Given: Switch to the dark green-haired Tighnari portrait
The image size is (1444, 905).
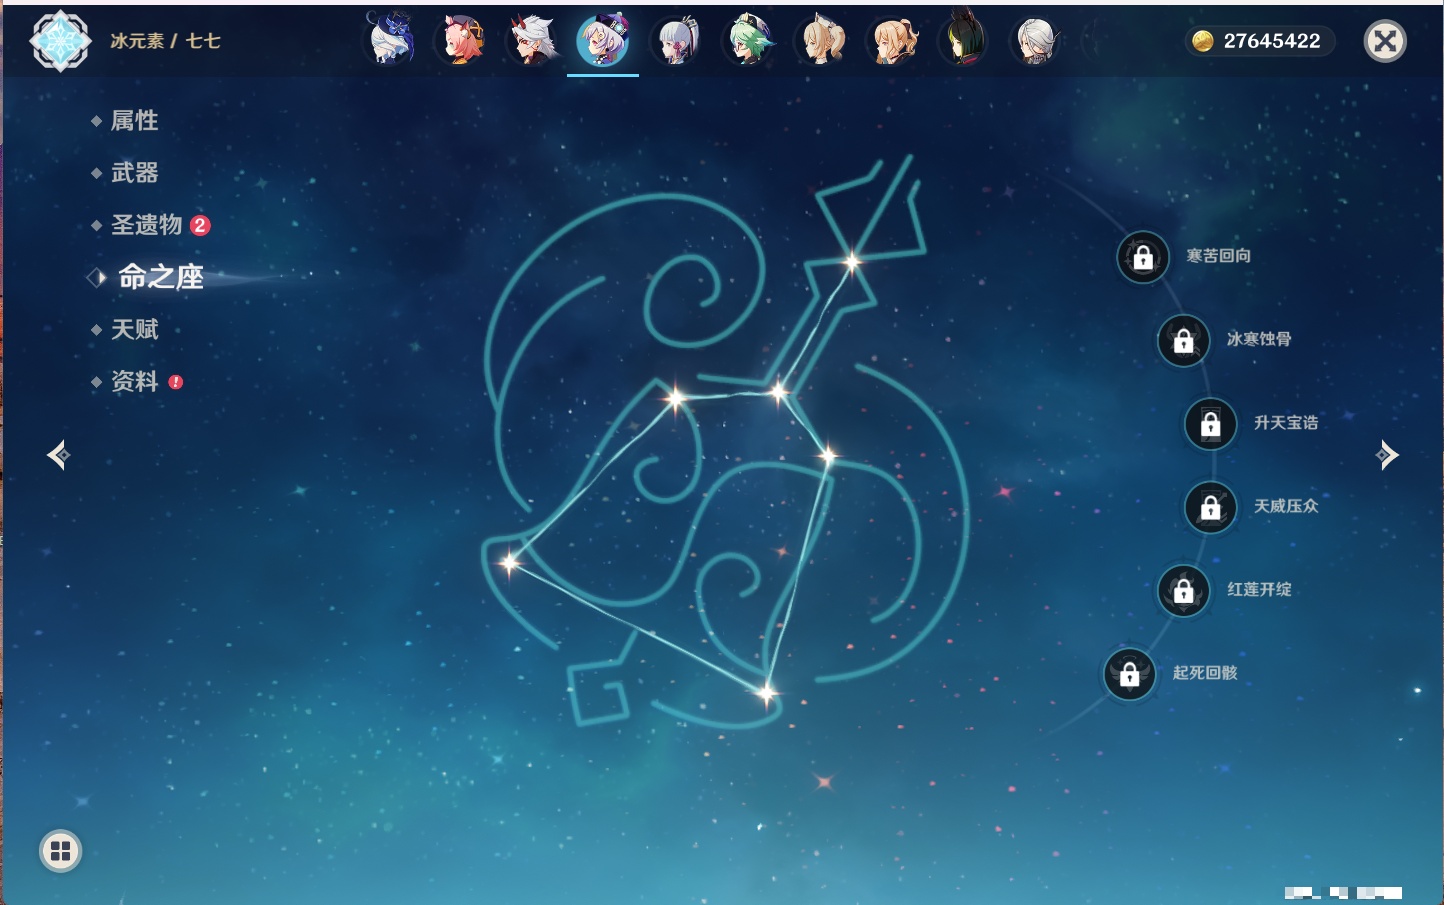Looking at the screenshot, I should 964,40.
